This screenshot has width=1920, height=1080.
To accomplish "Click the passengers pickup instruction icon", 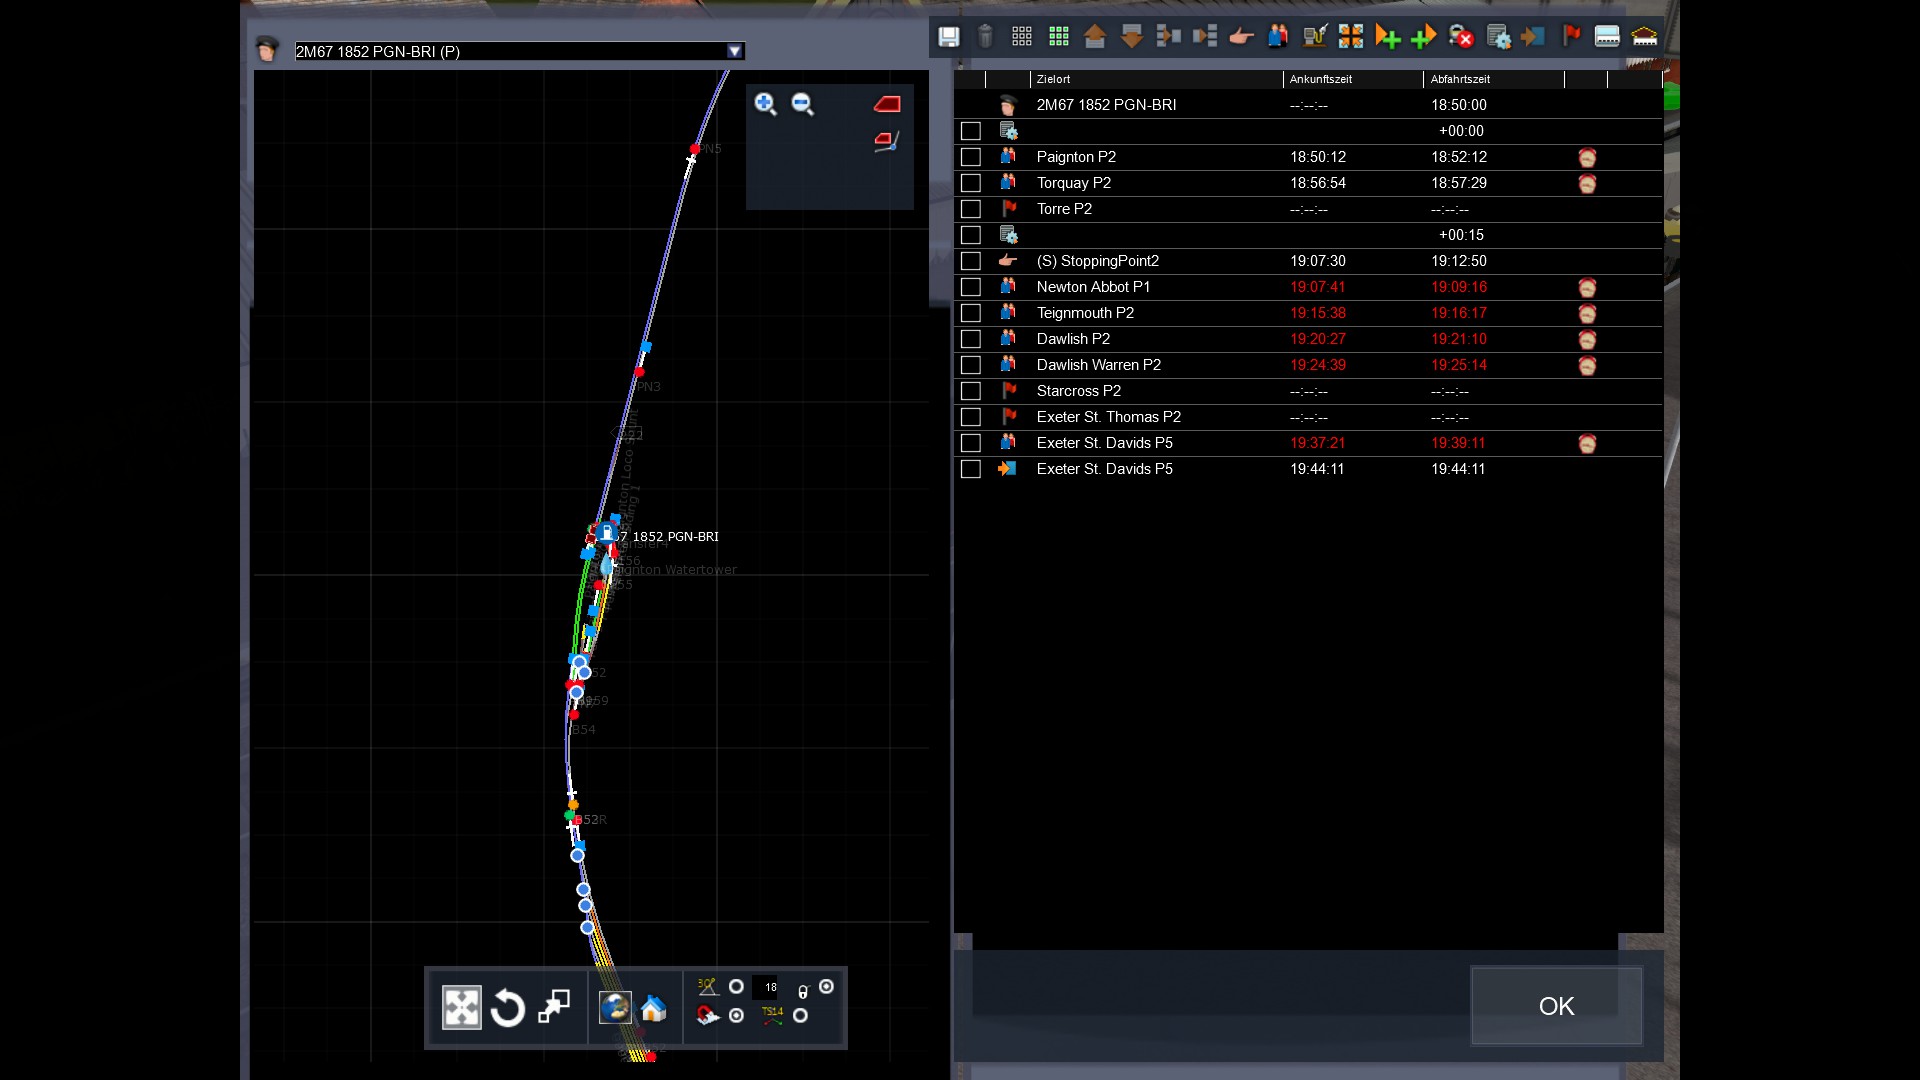I will (1278, 37).
